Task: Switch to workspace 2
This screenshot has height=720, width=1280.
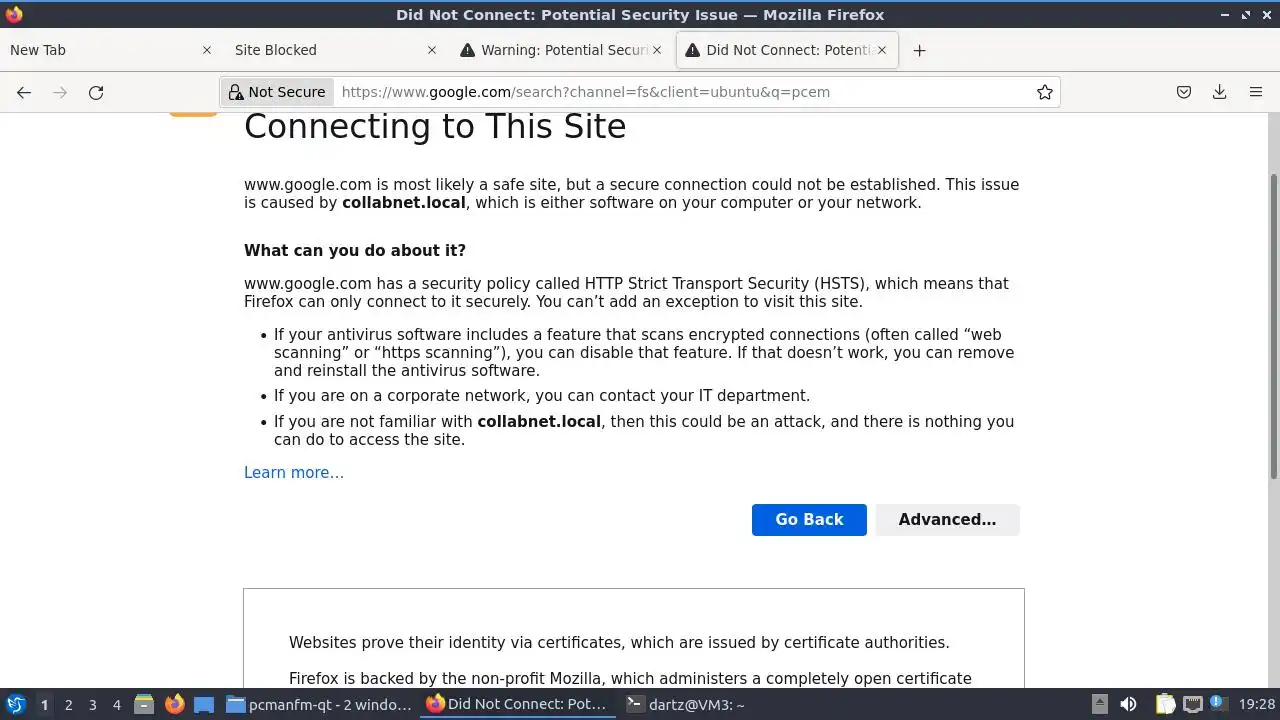Action: pyautogui.click(x=68, y=705)
